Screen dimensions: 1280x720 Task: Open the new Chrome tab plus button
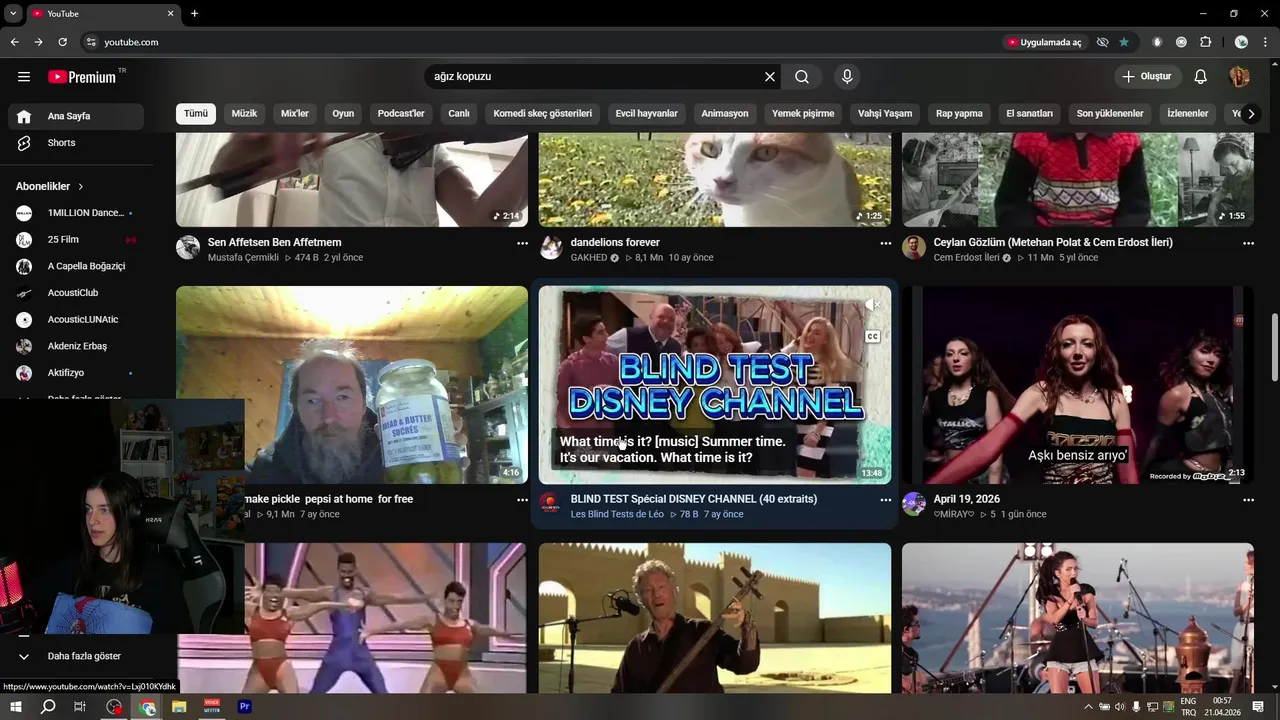pyautogui.click(x=194, y=13)
